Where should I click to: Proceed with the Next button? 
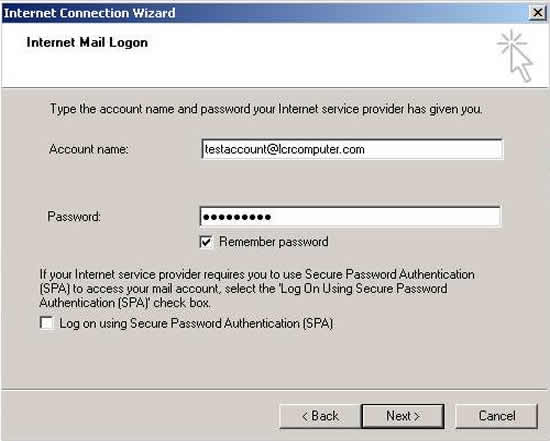click(x=403, y=416)
